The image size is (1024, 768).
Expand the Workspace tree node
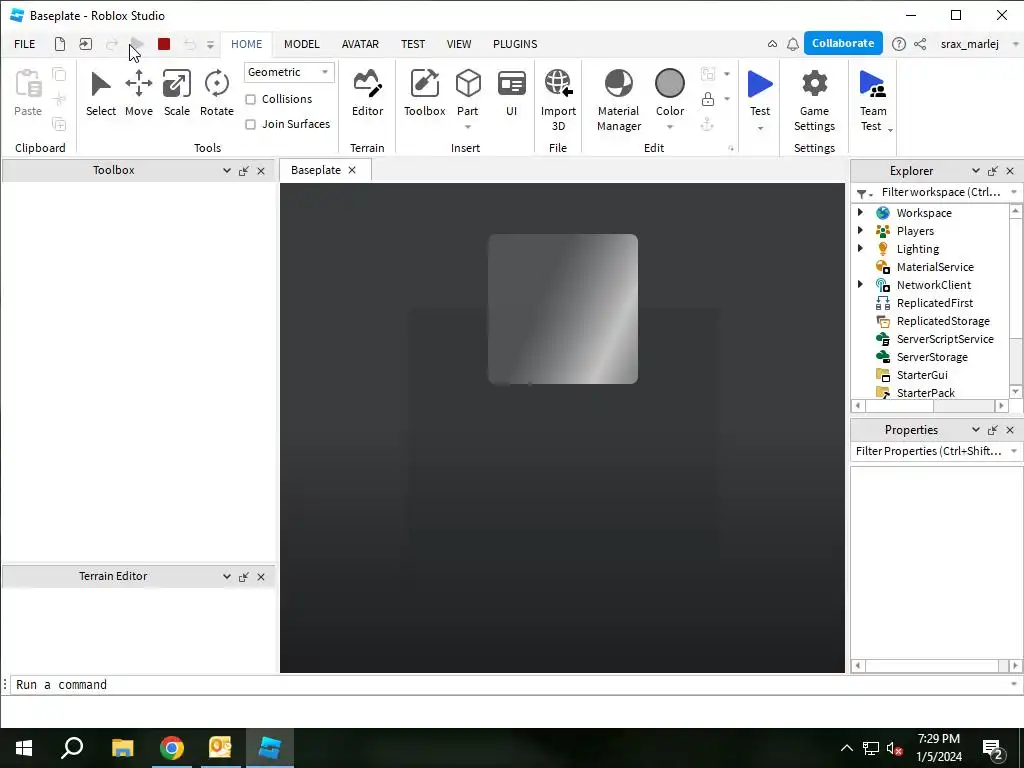861,212
